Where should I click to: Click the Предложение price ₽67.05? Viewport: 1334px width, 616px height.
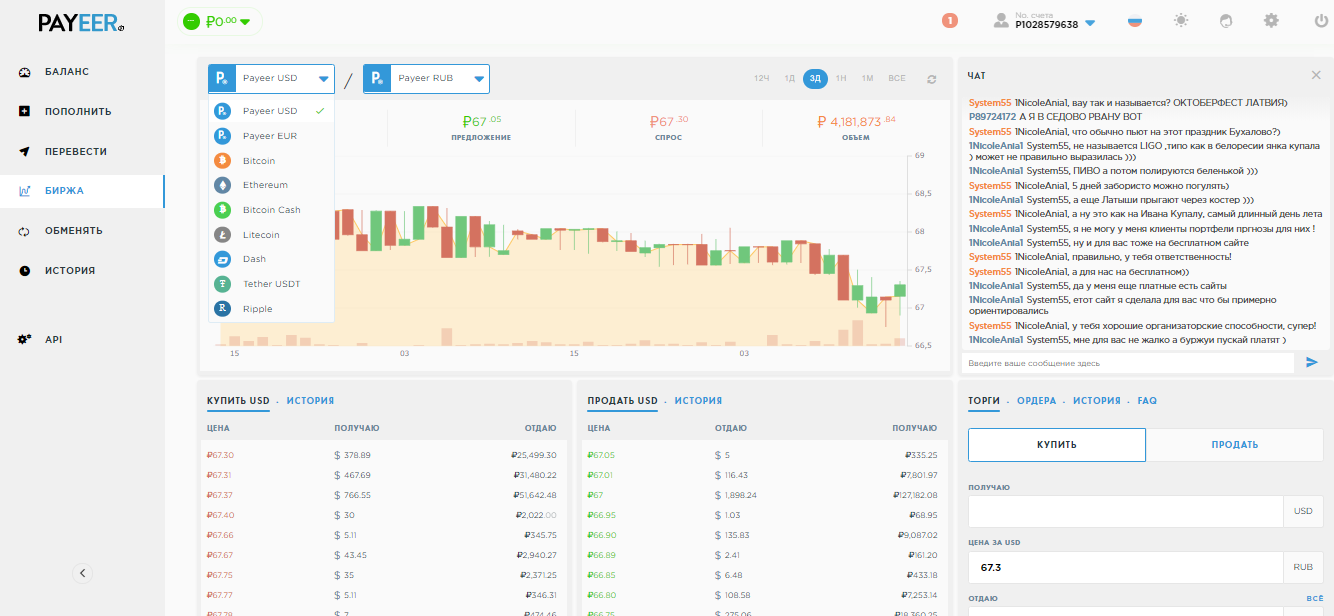coord(481,122)
